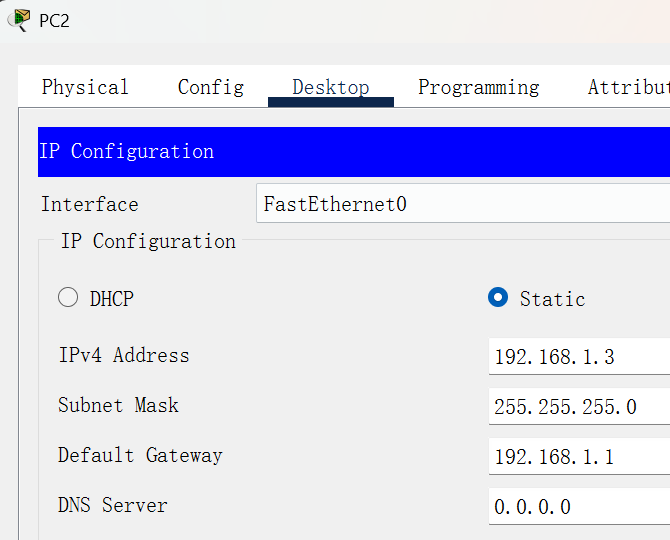Click the IP Configuration group box heading
This screenshot has height=540, width=670.
pyautogui.click(x=148, y=241)
